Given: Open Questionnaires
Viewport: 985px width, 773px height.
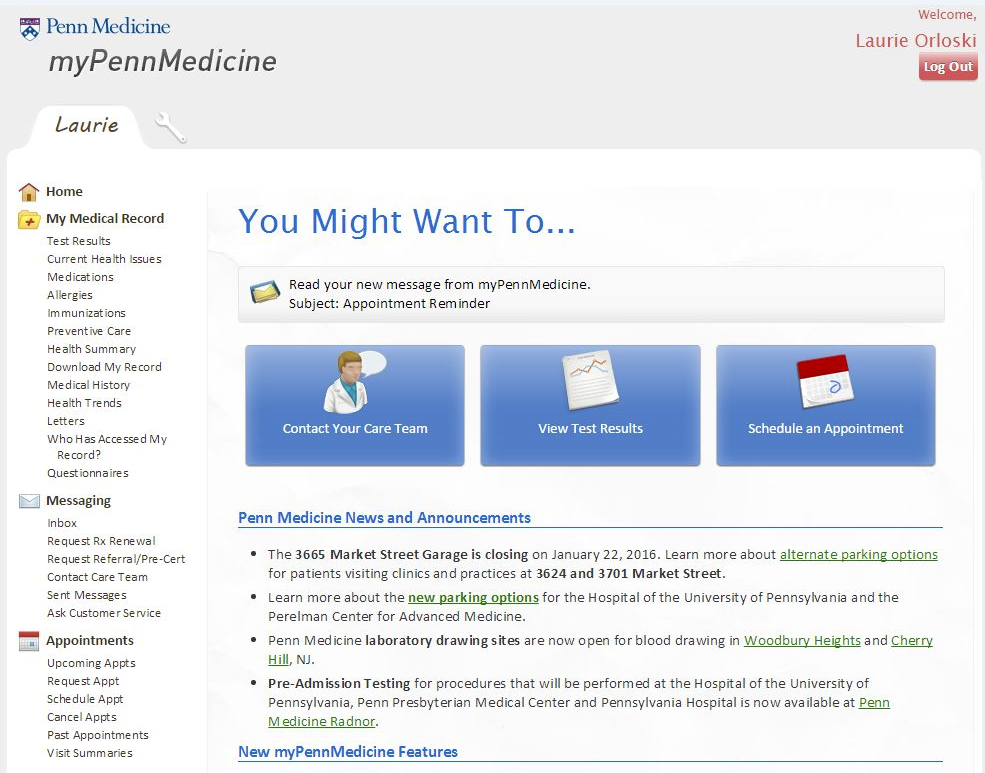Looking at the screenshot, I should 88,473.
